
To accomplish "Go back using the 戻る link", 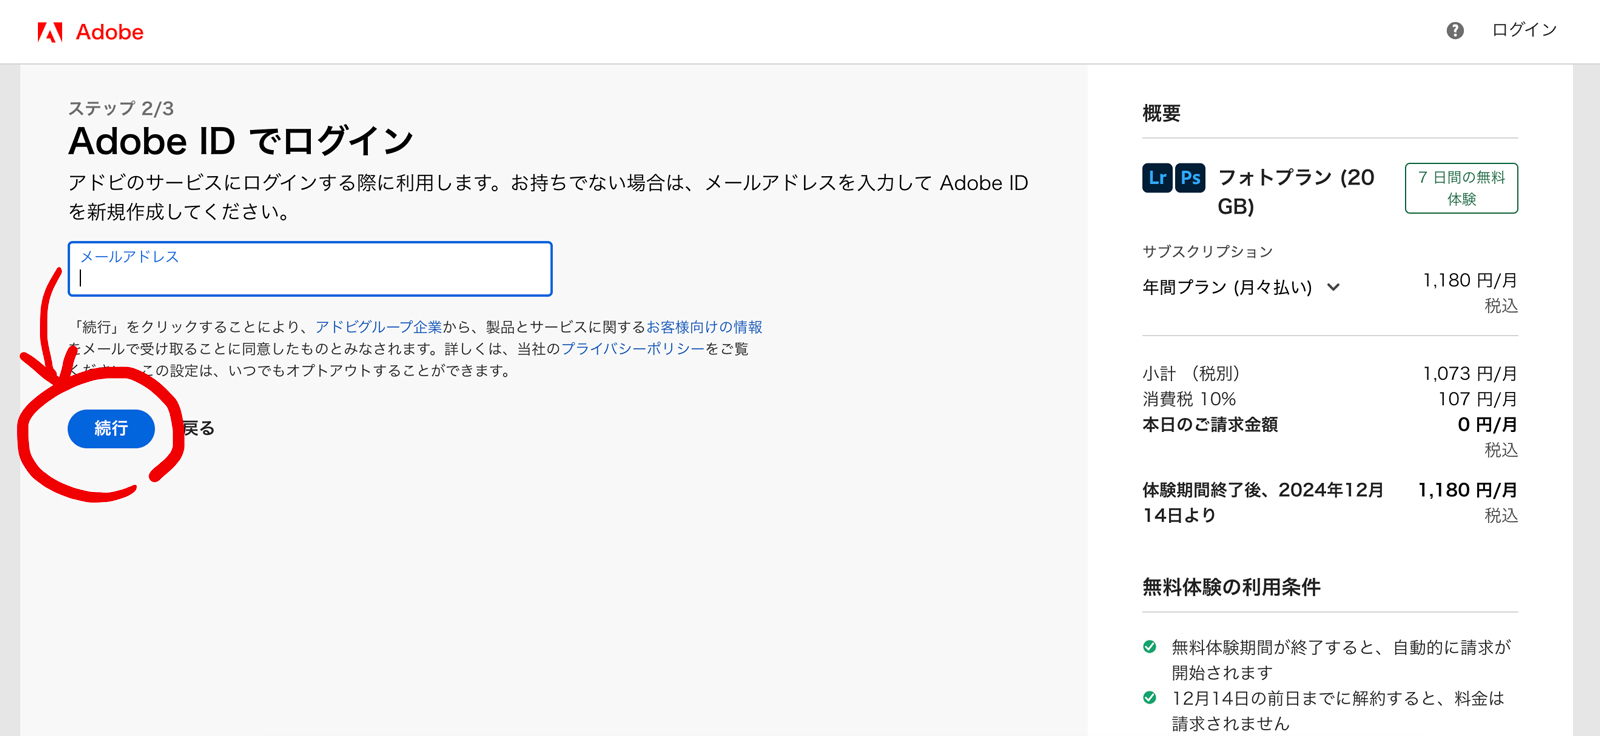I will coord(198,428).
